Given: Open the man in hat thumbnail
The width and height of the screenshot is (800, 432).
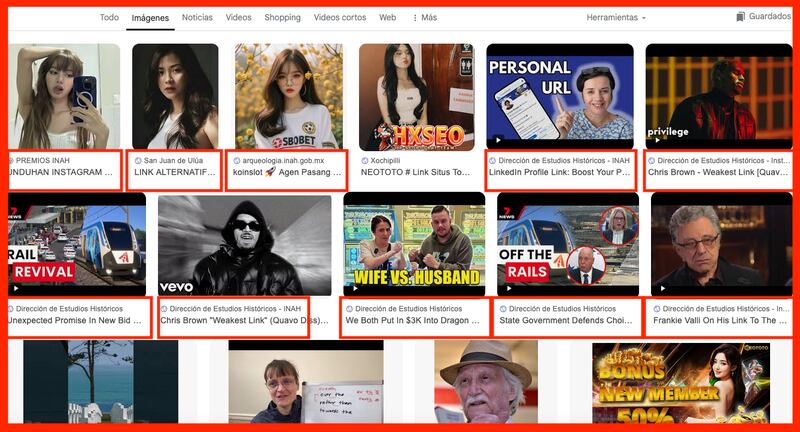Looking at the screenshot, I should tap(486, 382).
